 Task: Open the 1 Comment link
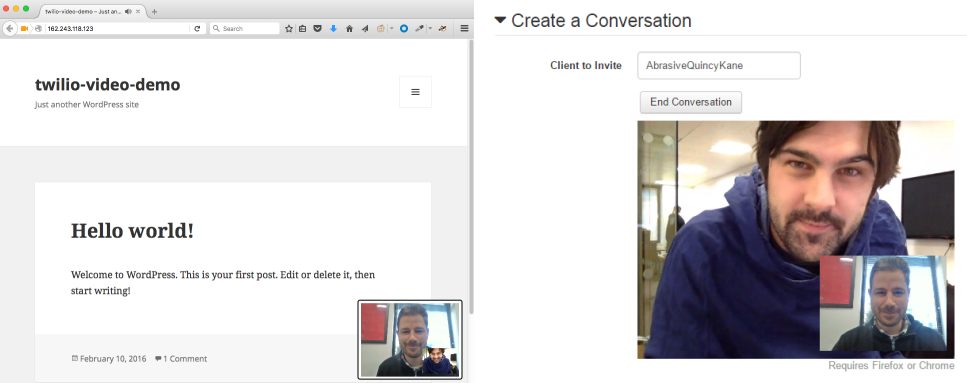click(185, 358)
